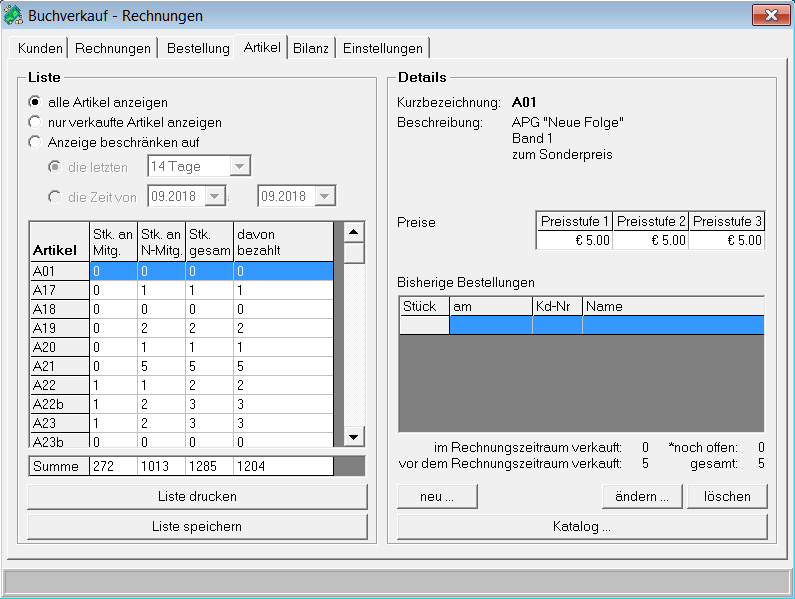
Task: Select article row A21 in the list
Action: pos(59,366)
